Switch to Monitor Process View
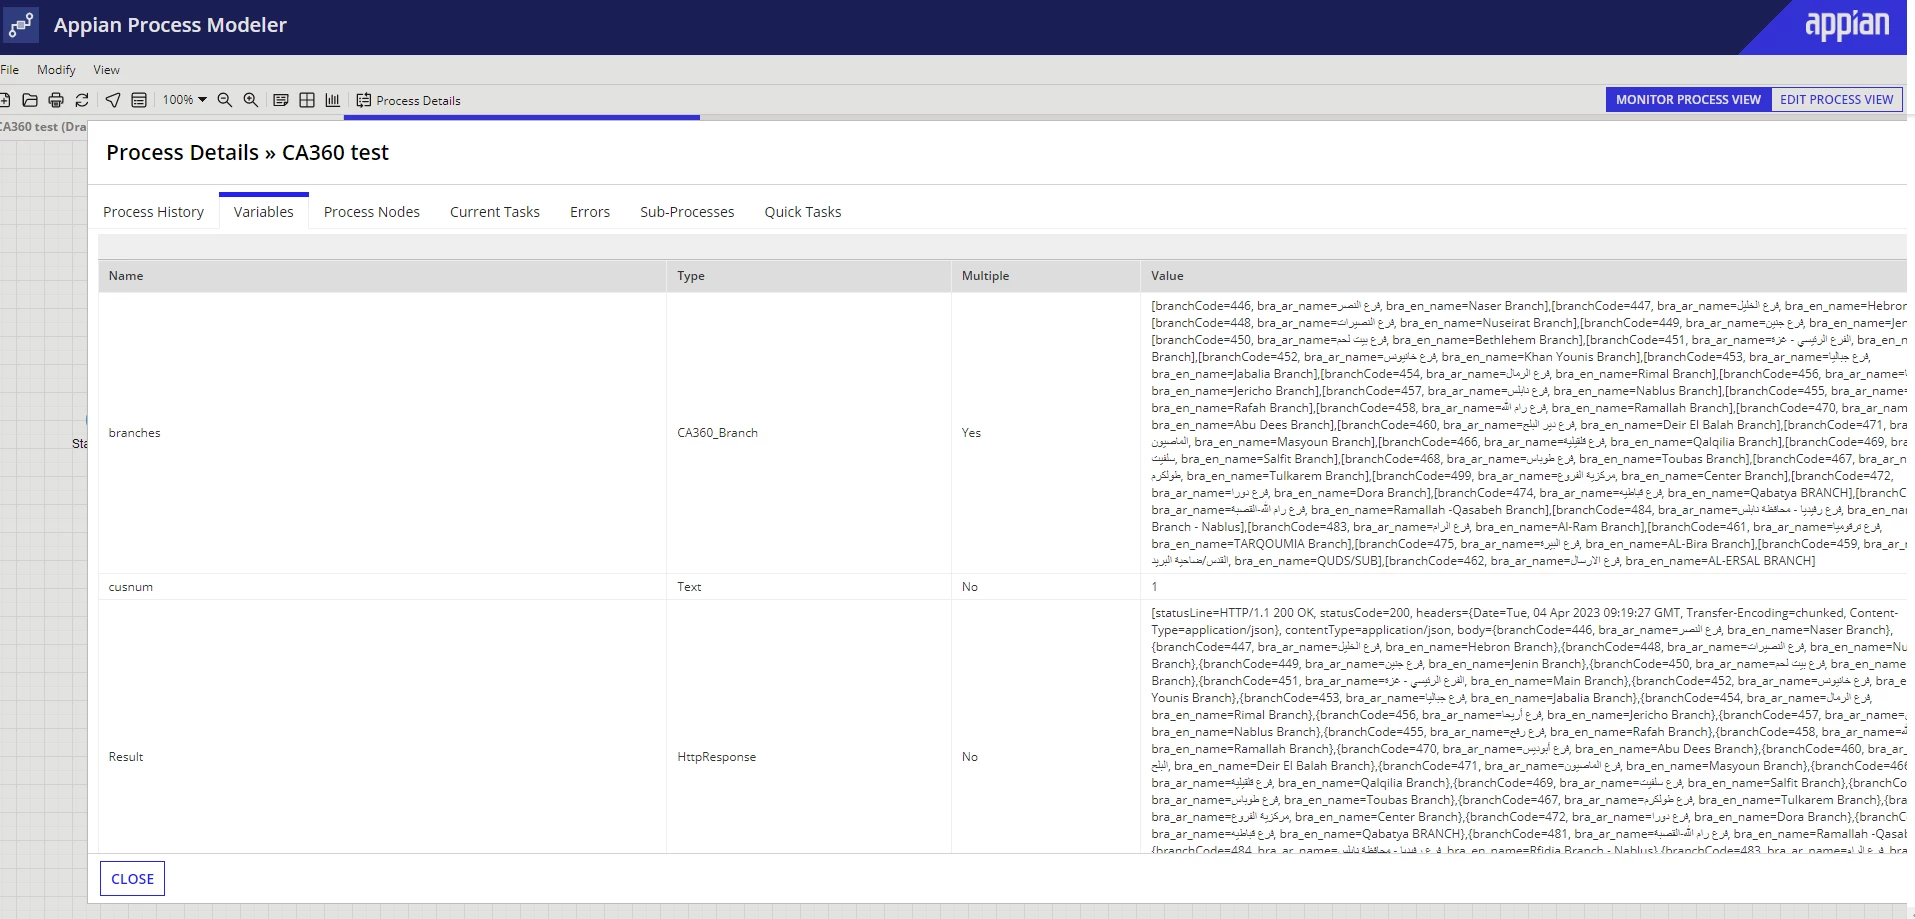The image size is (1915, 919). click(x=1688, y=100)
